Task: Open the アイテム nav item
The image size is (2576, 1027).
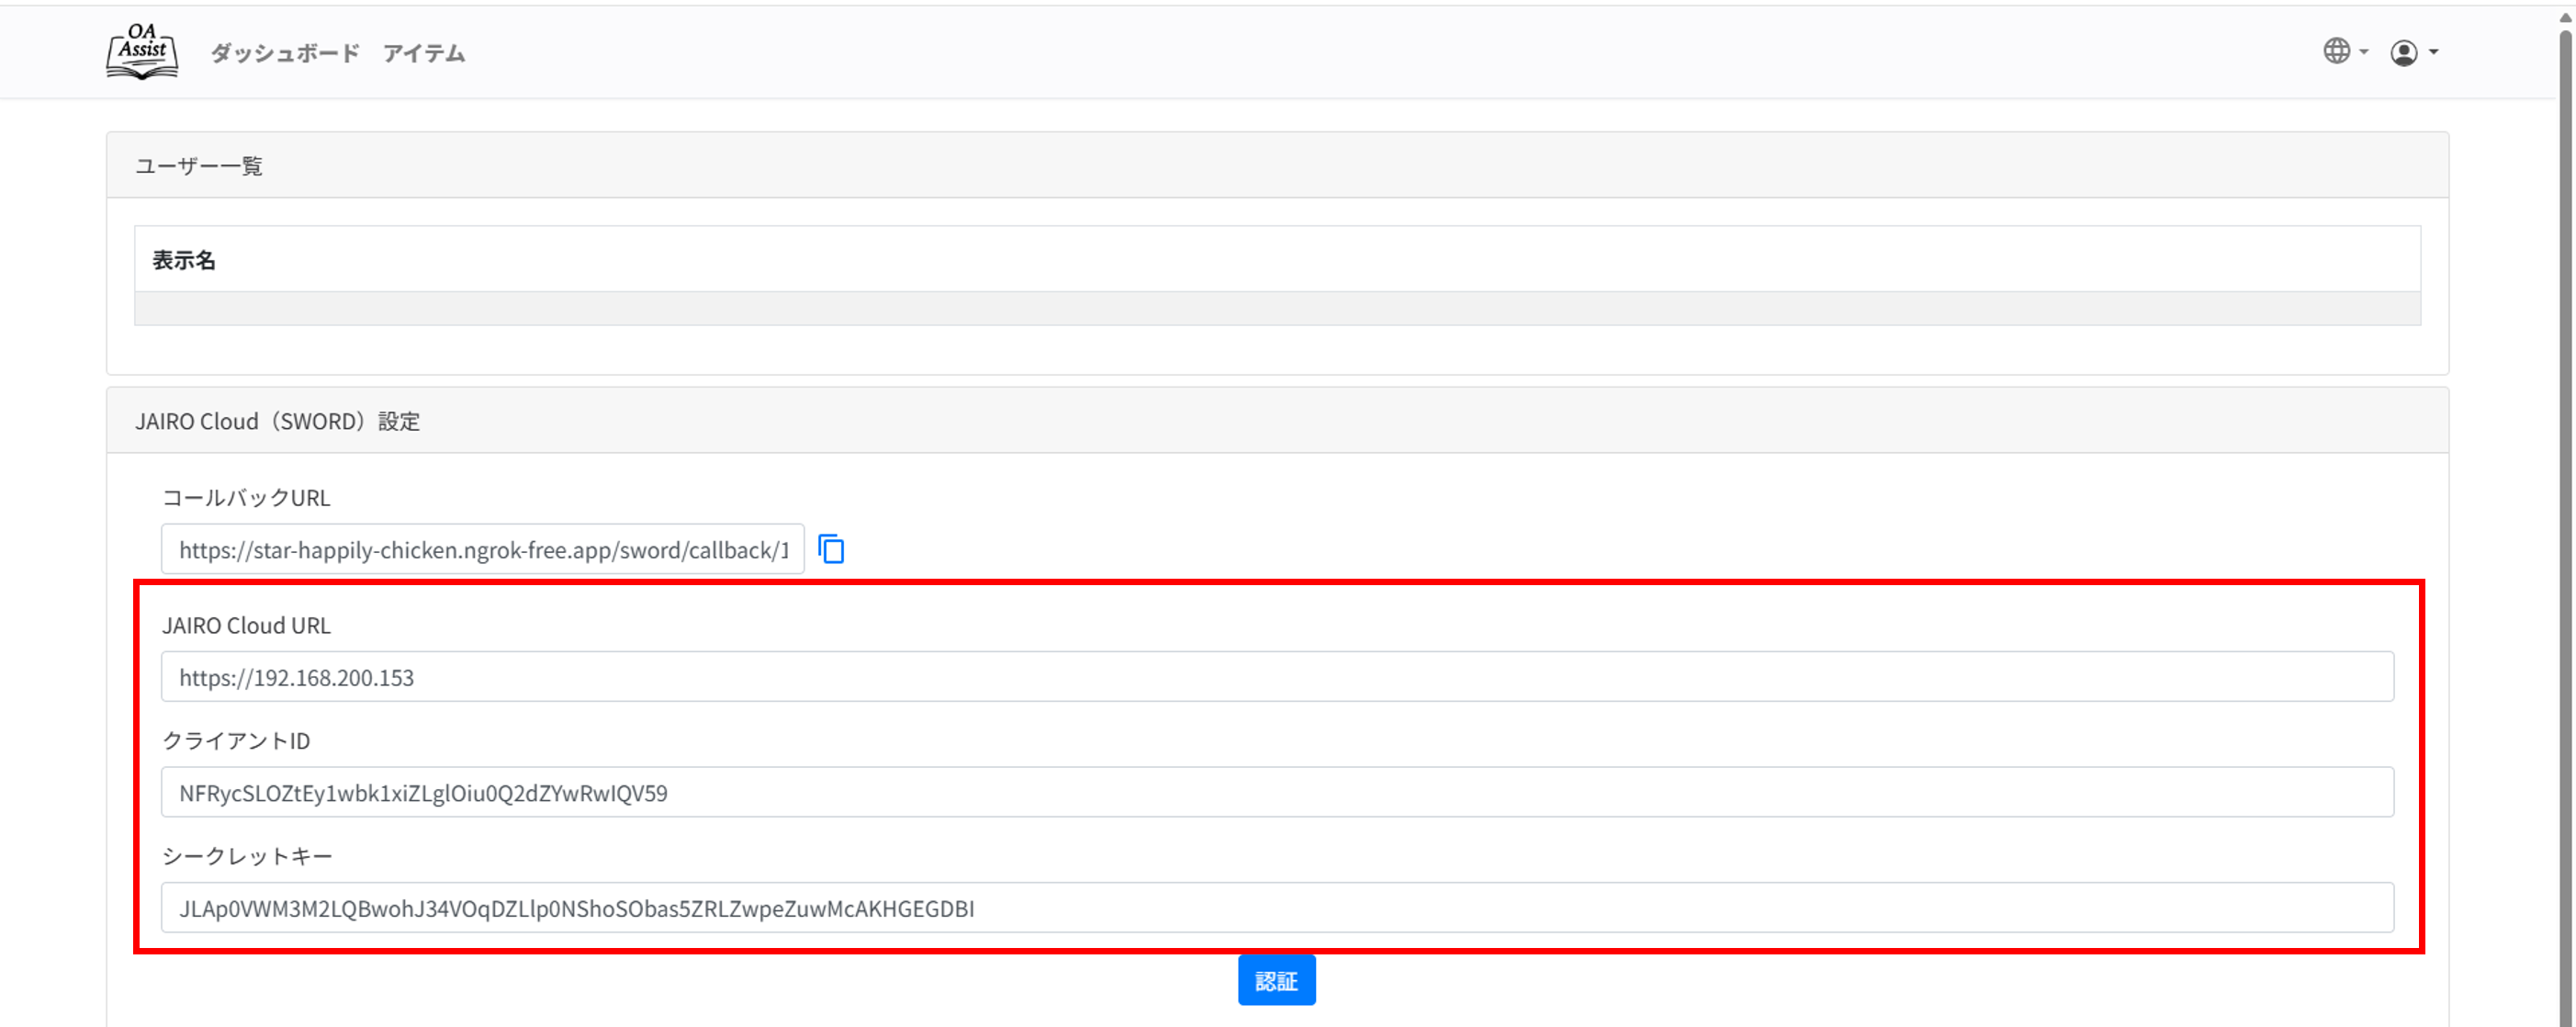Action: 424,53
